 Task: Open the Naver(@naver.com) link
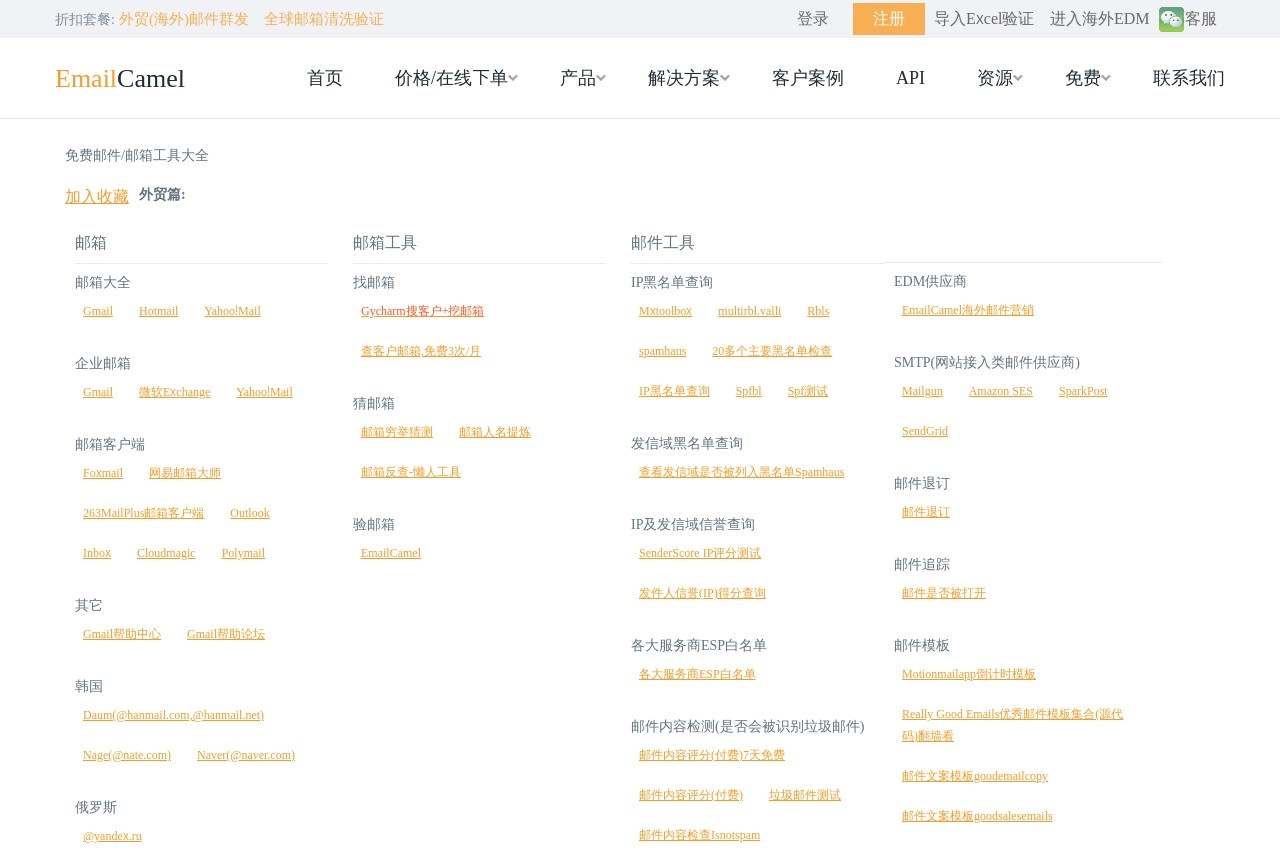[x=246, y=755]
